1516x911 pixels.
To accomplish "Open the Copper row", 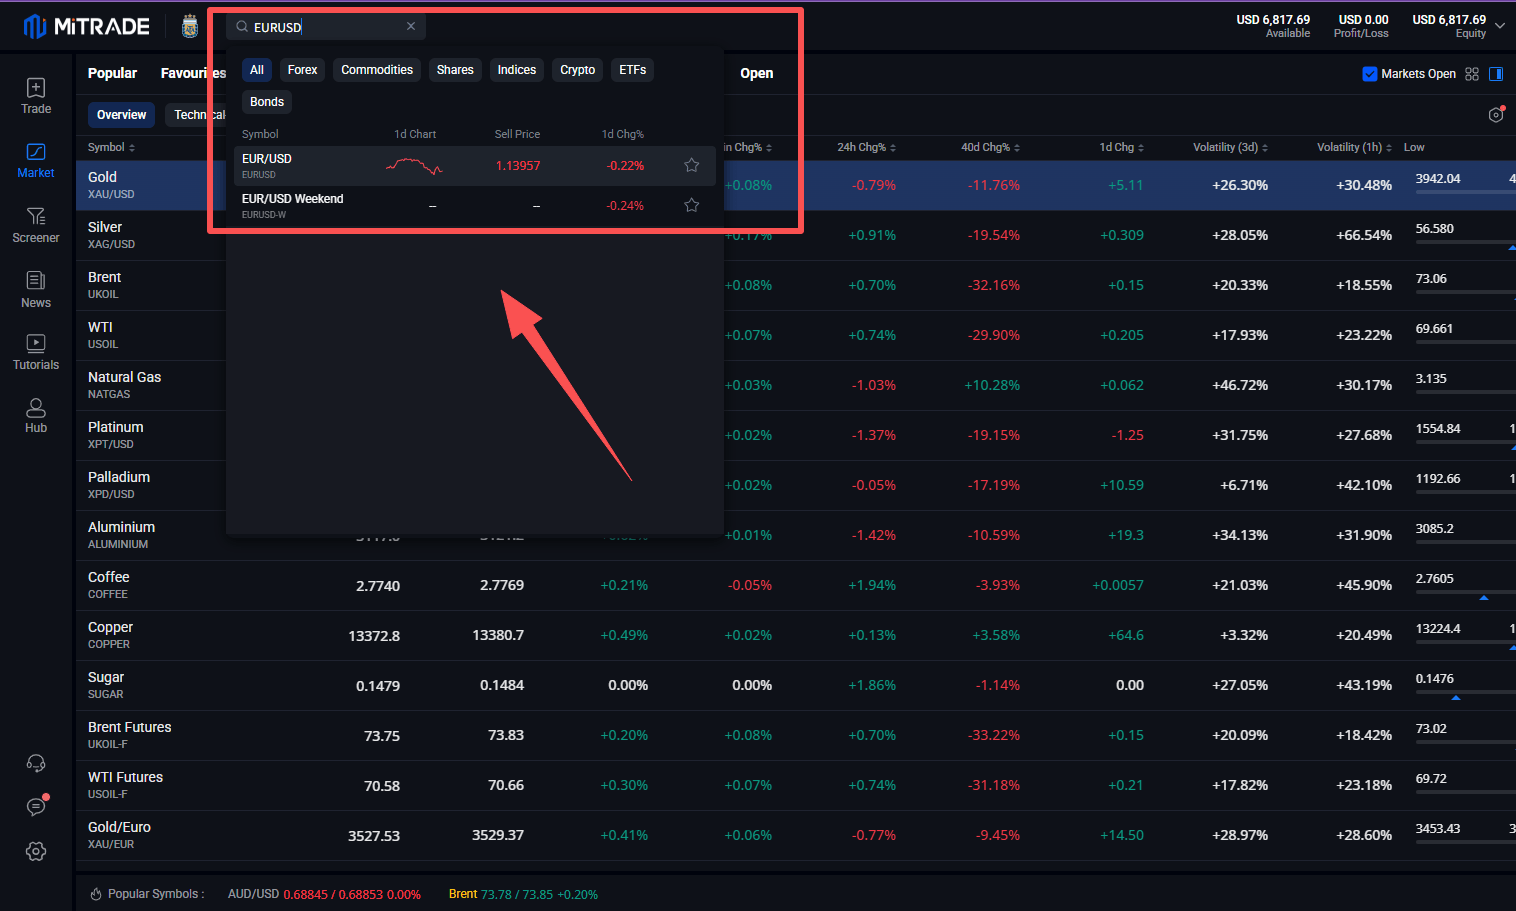I will tap(796, 635).
